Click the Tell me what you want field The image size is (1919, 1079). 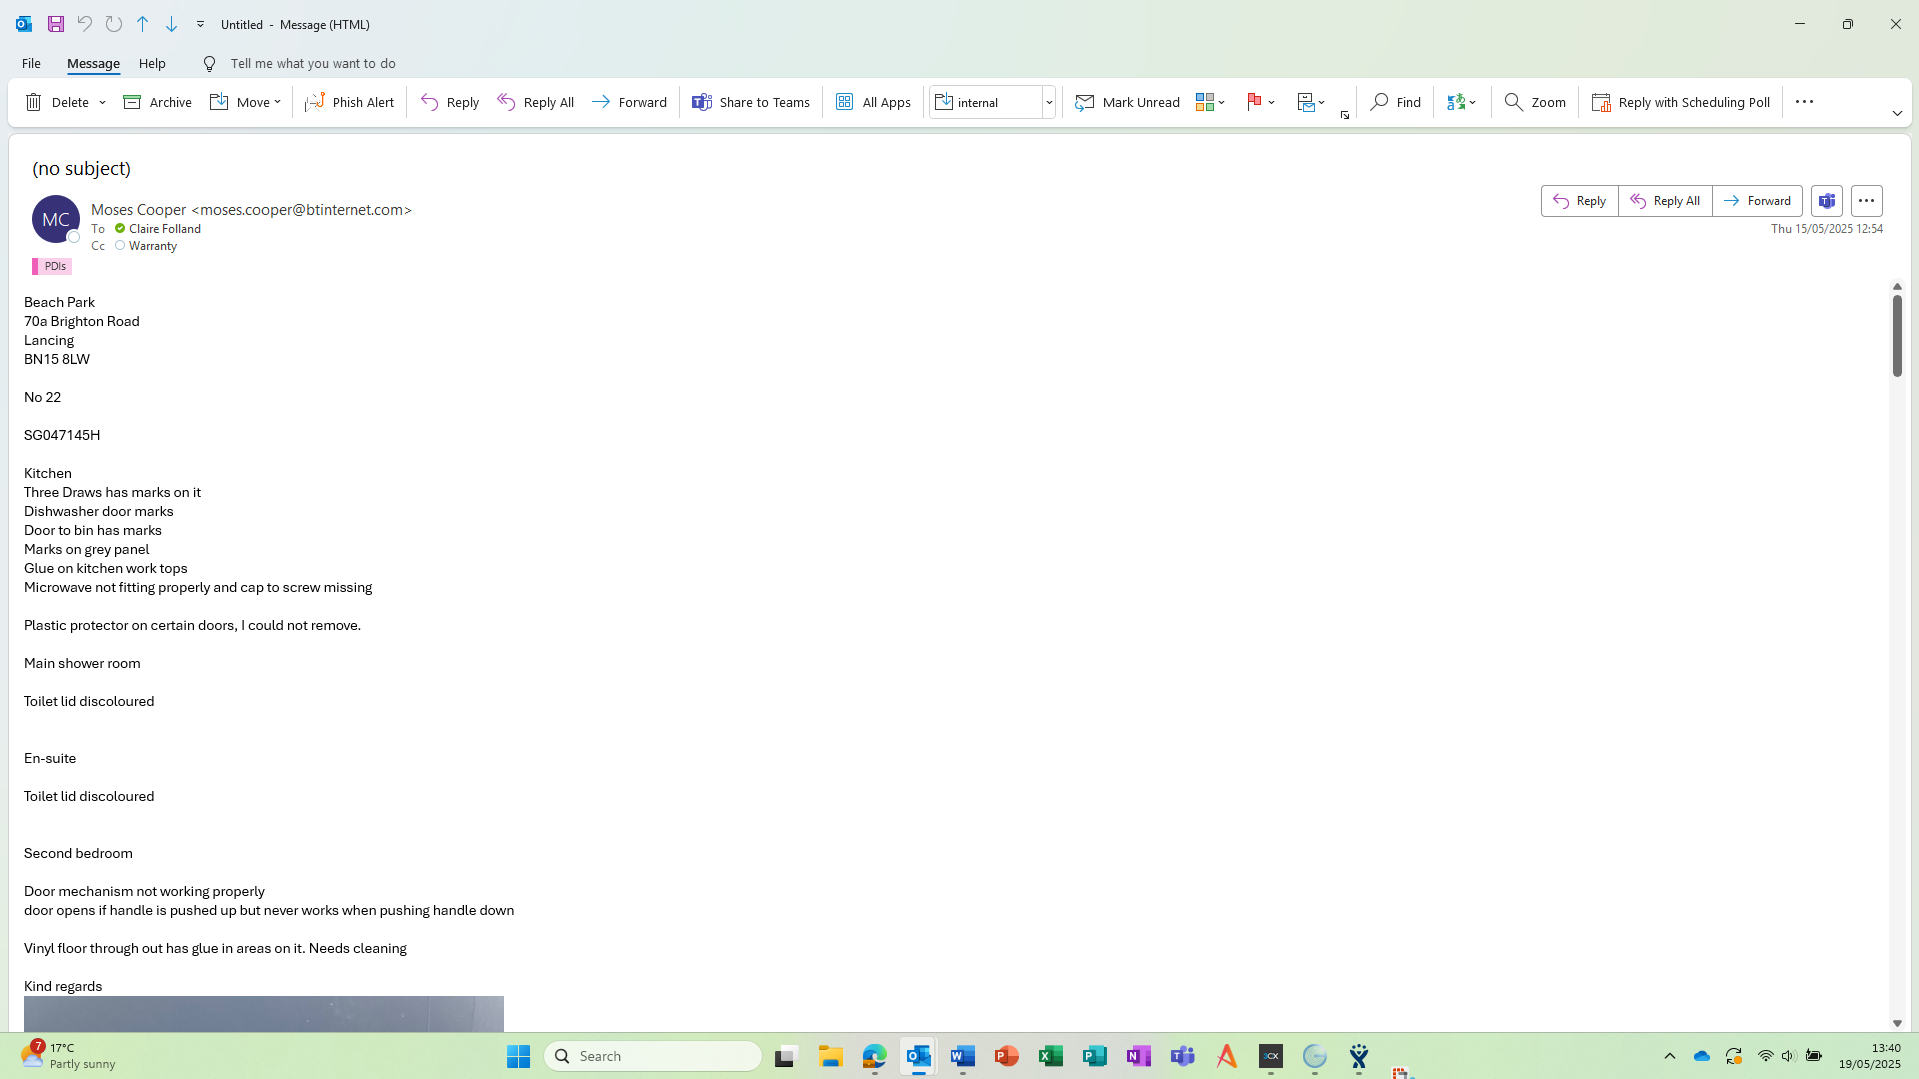point(312,63)
